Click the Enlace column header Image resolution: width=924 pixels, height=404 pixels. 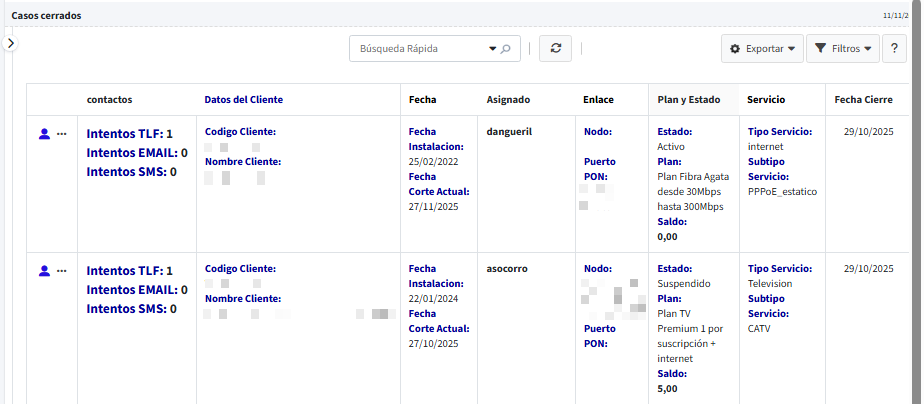click(x=598, y=100)
